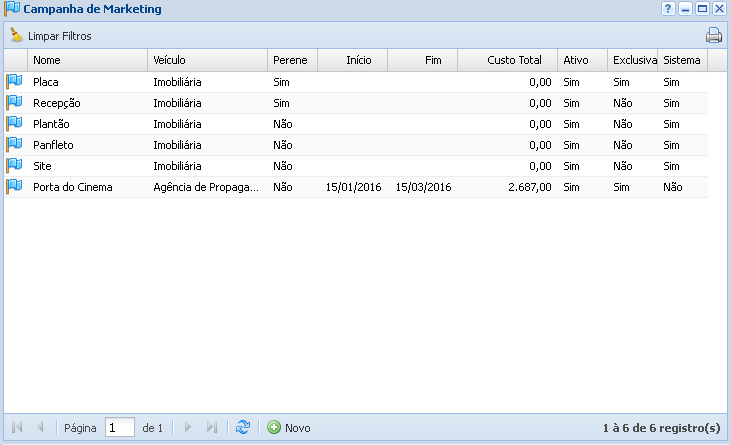Screen dimensions: 731x445
Task: Click the printer icon in the toolbar
Action: point(713,36)
